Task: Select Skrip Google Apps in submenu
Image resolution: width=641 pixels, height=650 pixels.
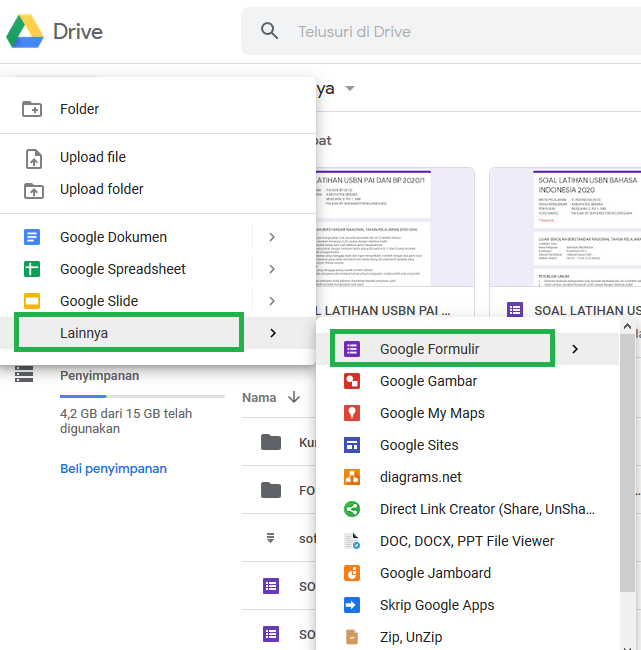Action: [x=468, y=605]
